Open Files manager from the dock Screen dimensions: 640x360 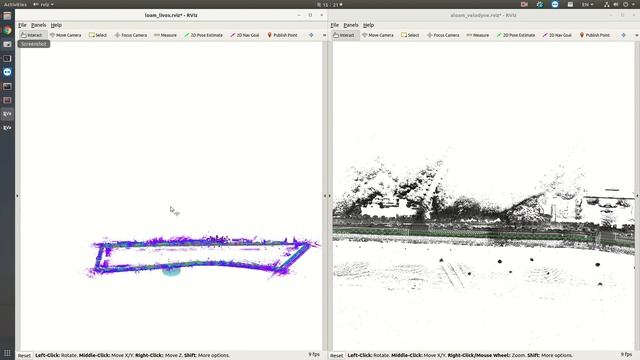7,16
